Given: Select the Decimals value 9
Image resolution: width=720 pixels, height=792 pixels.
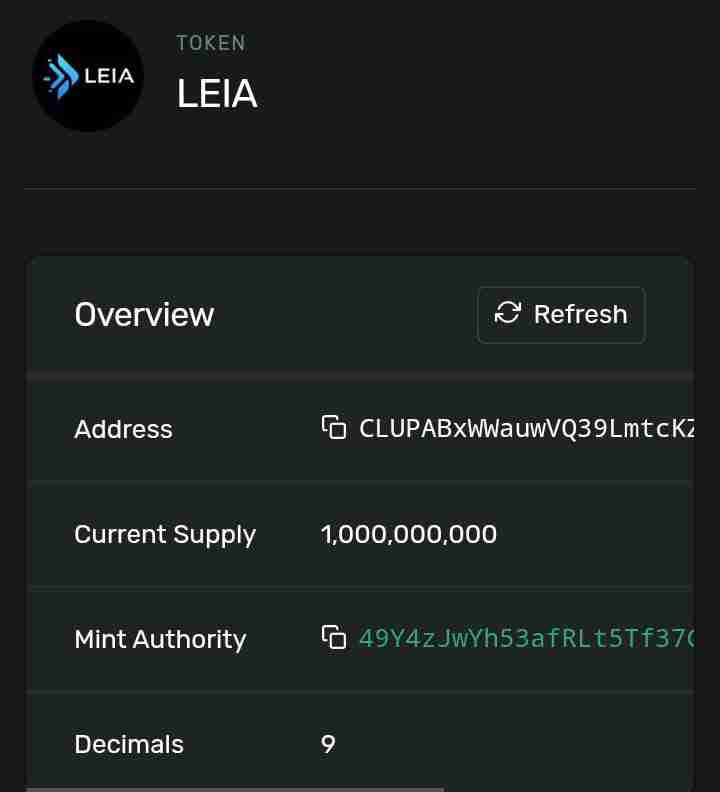Looking at the screenshot, I should 328,744.
